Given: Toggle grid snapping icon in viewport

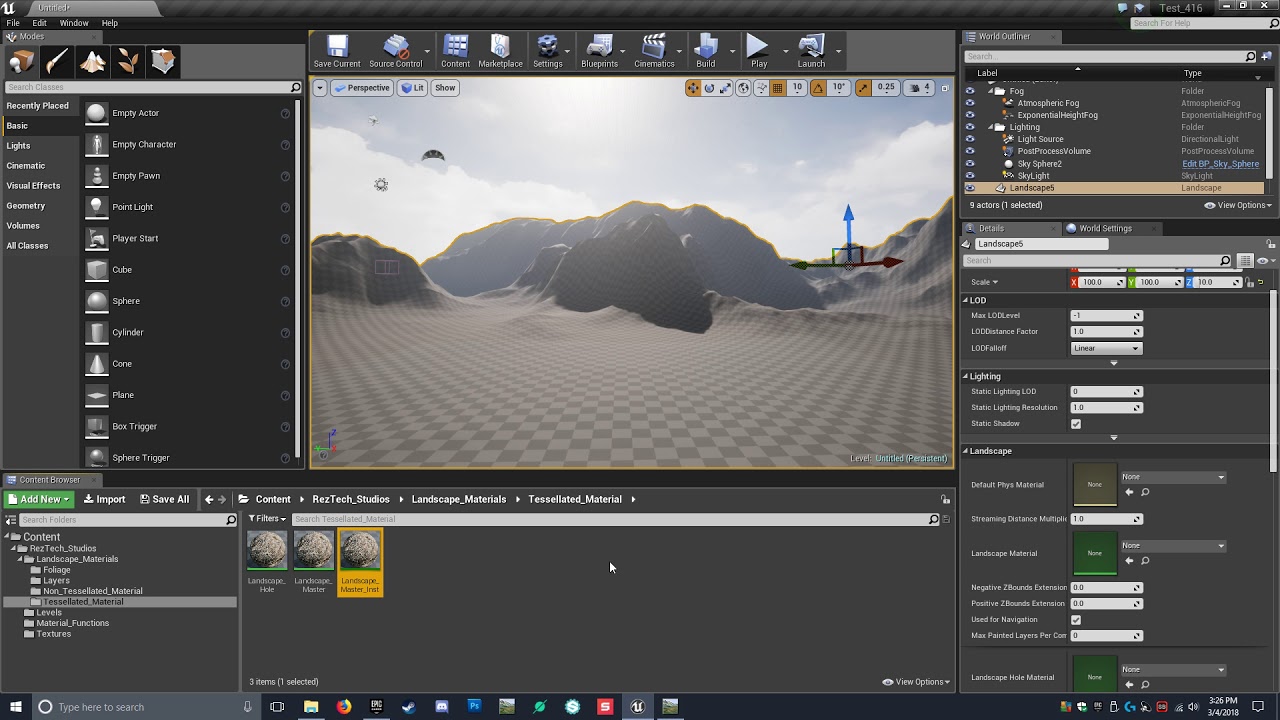Looking at the screenshot, I should coord(777,88).
